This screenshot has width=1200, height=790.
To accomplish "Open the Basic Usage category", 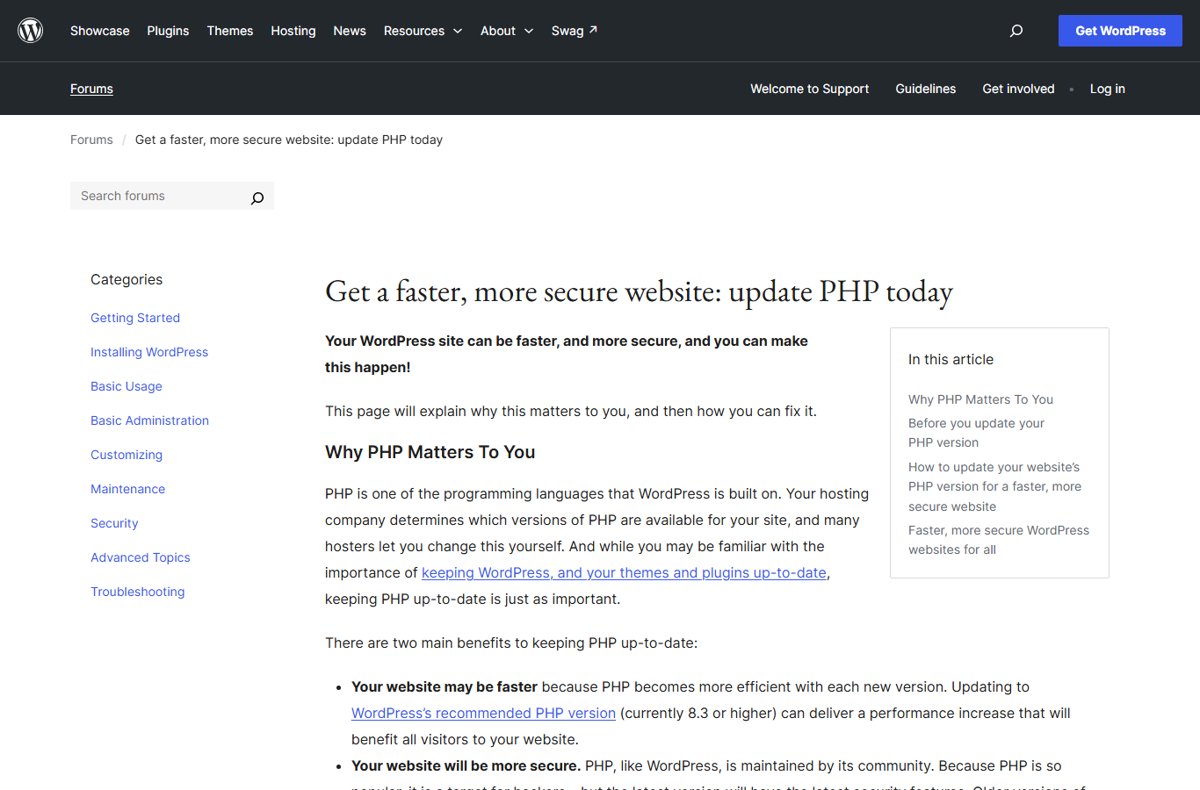I will [126, 386].
